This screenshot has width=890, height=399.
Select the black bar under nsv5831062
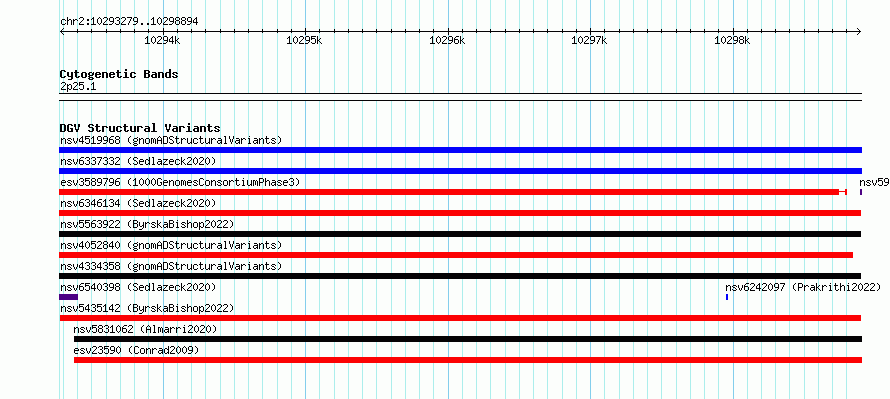pos(468,339)
